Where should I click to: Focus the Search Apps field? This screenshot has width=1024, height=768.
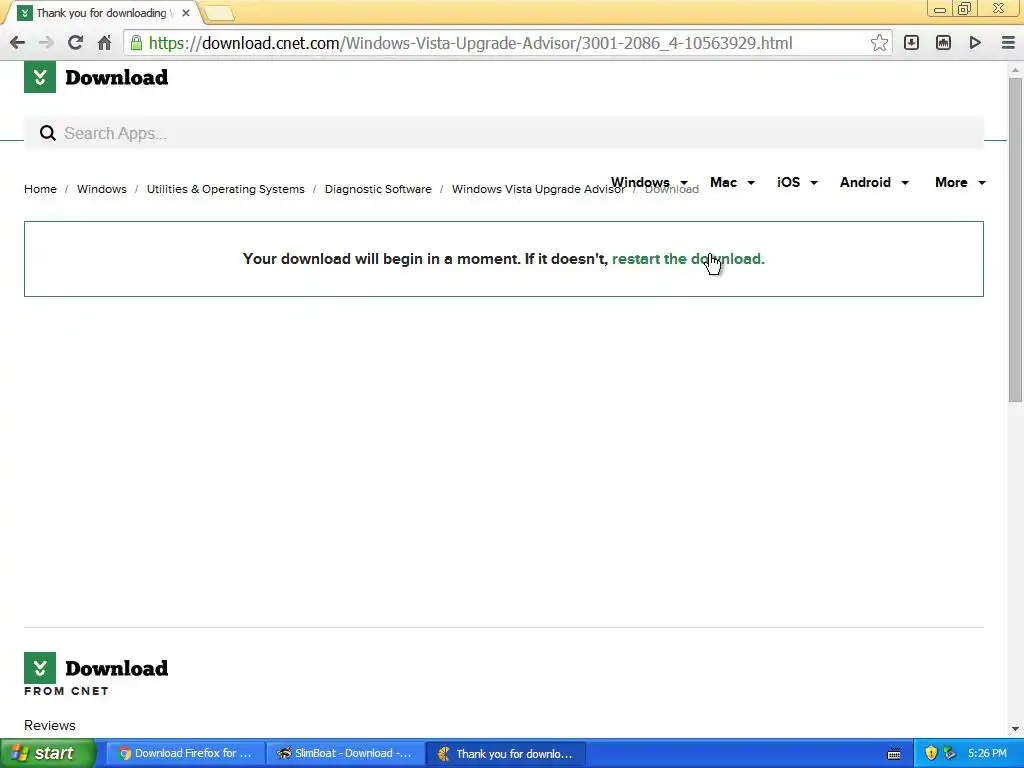coord(504,133)
